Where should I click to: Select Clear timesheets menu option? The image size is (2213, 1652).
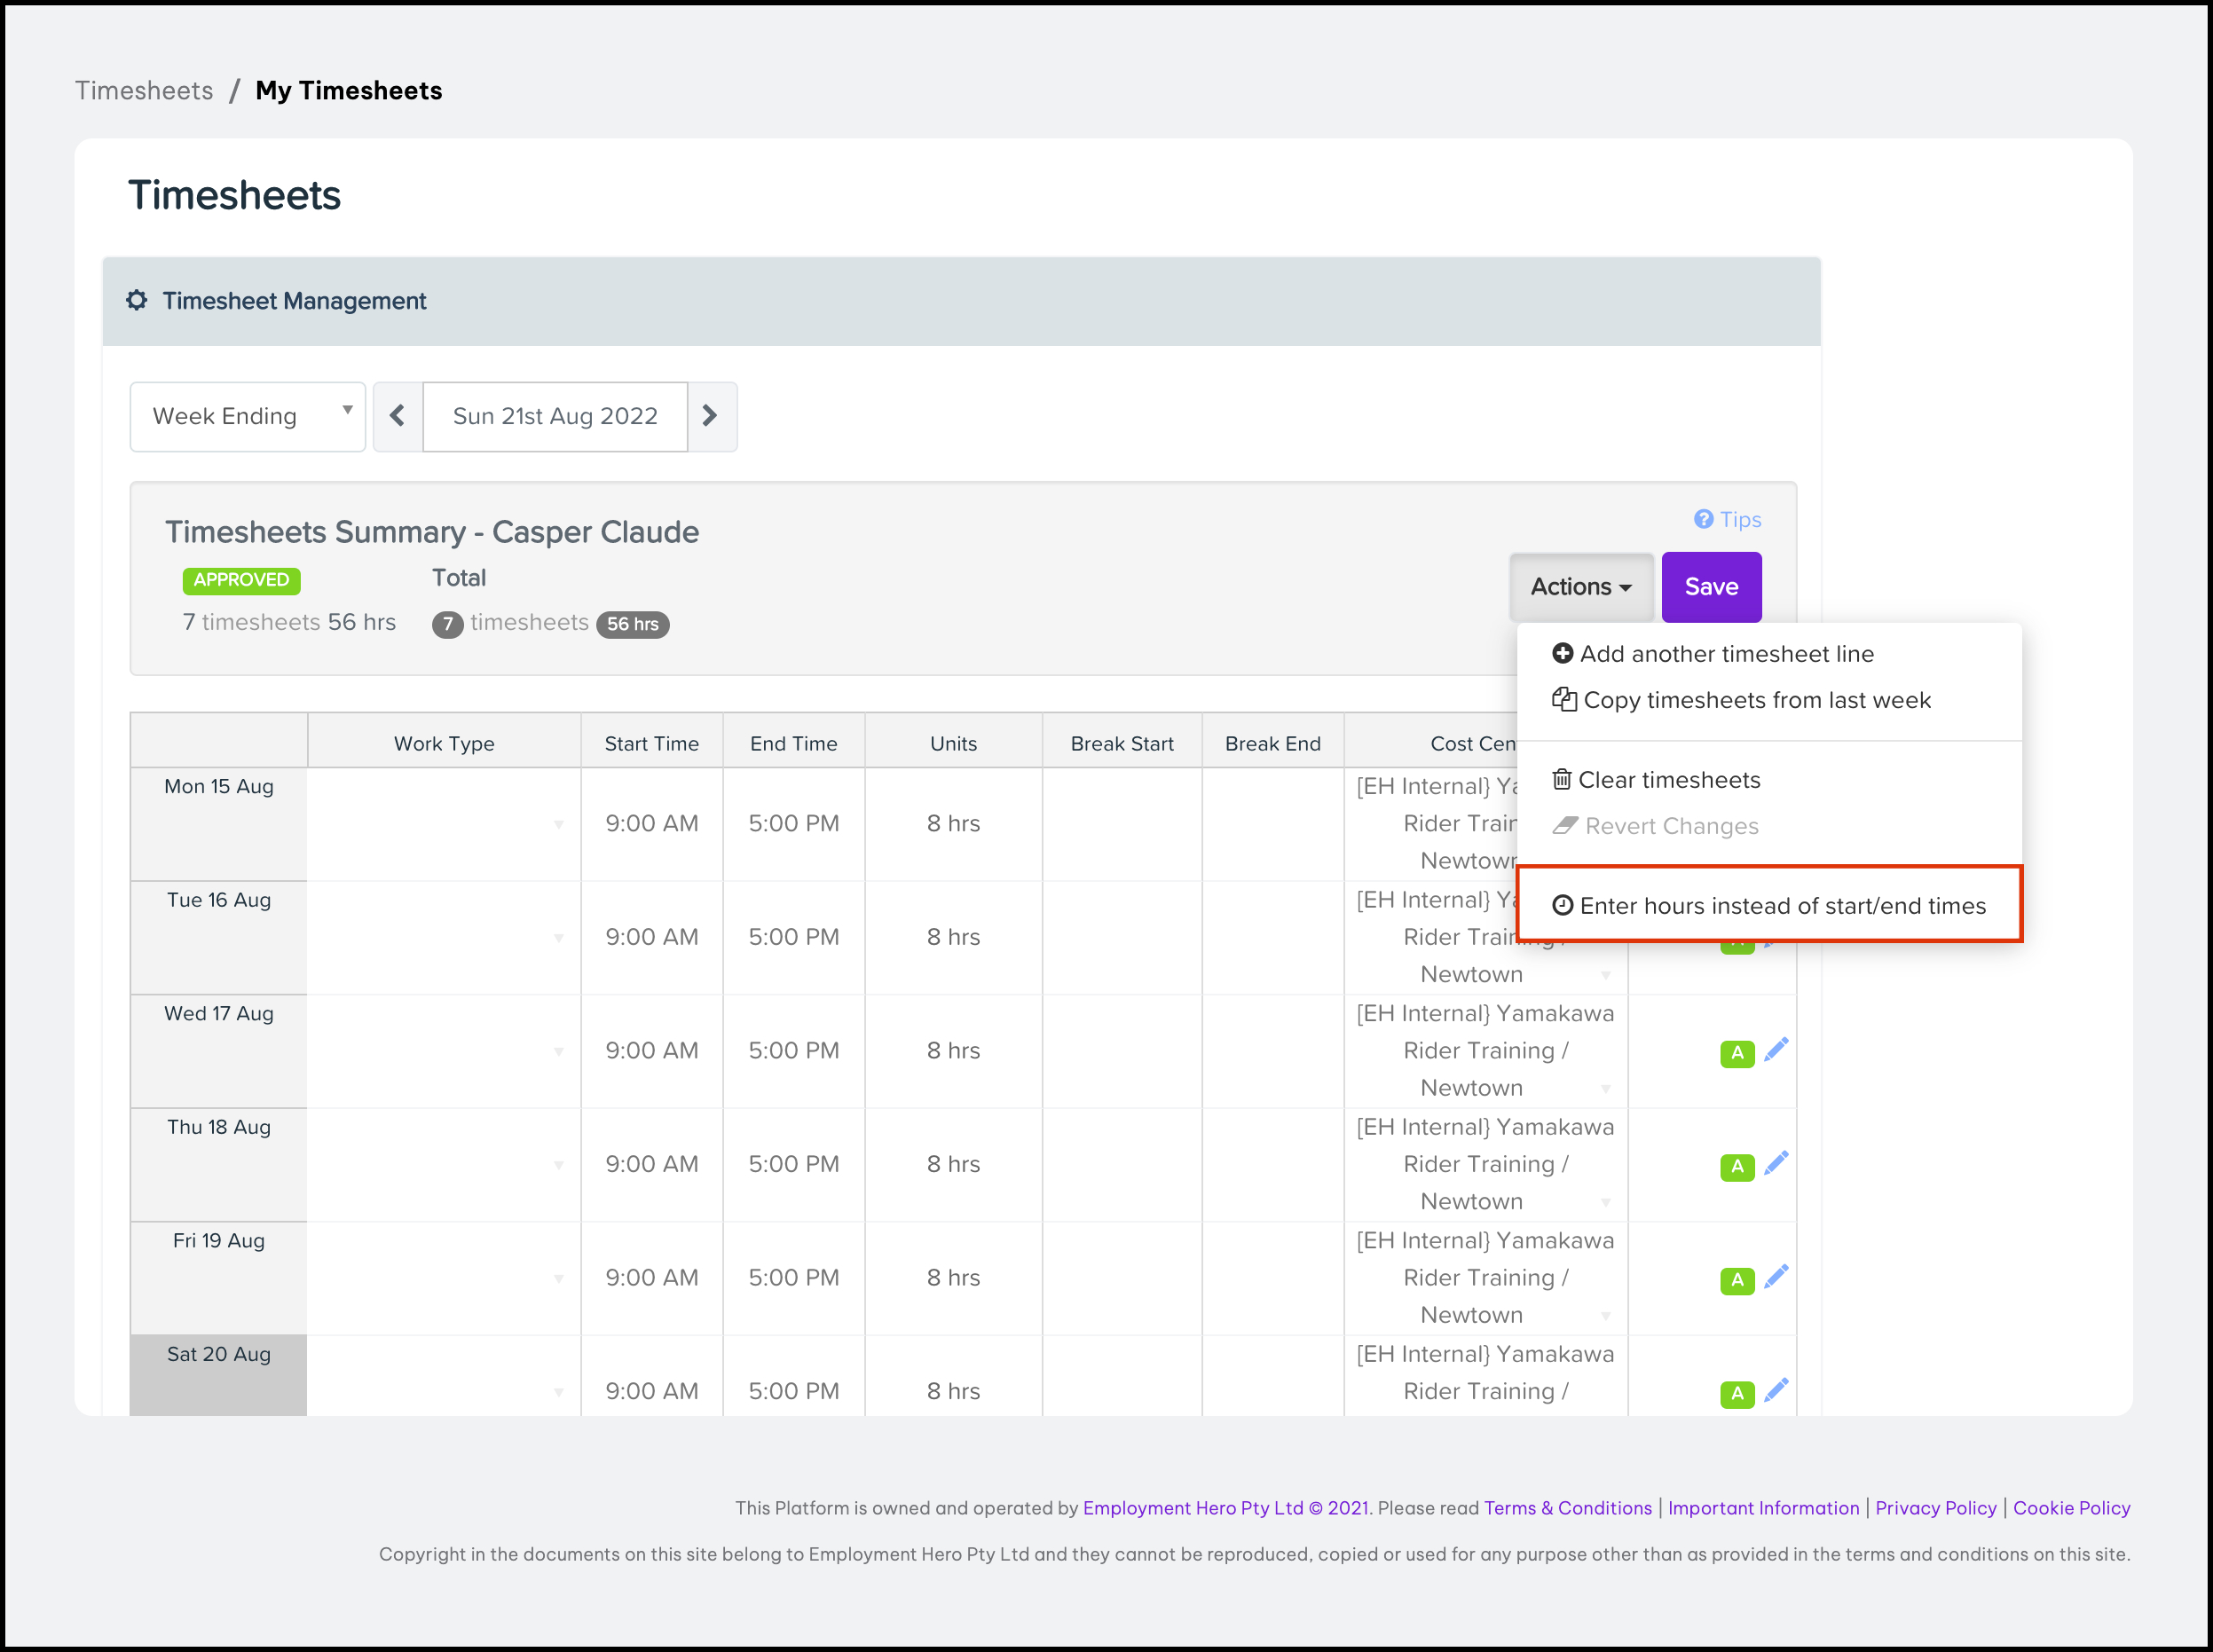(x=1667, y=780)
